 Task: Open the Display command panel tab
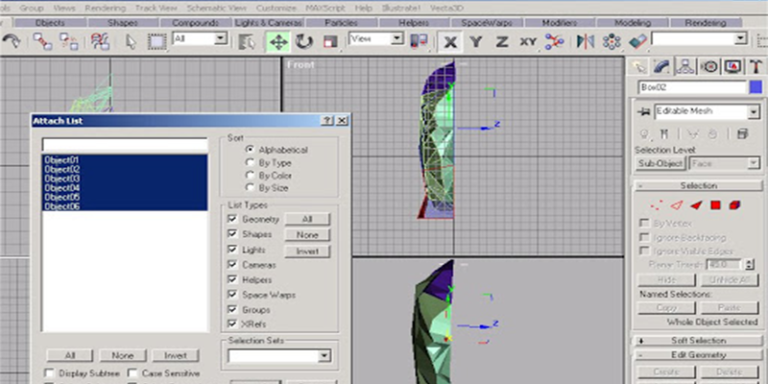[733, 67]
